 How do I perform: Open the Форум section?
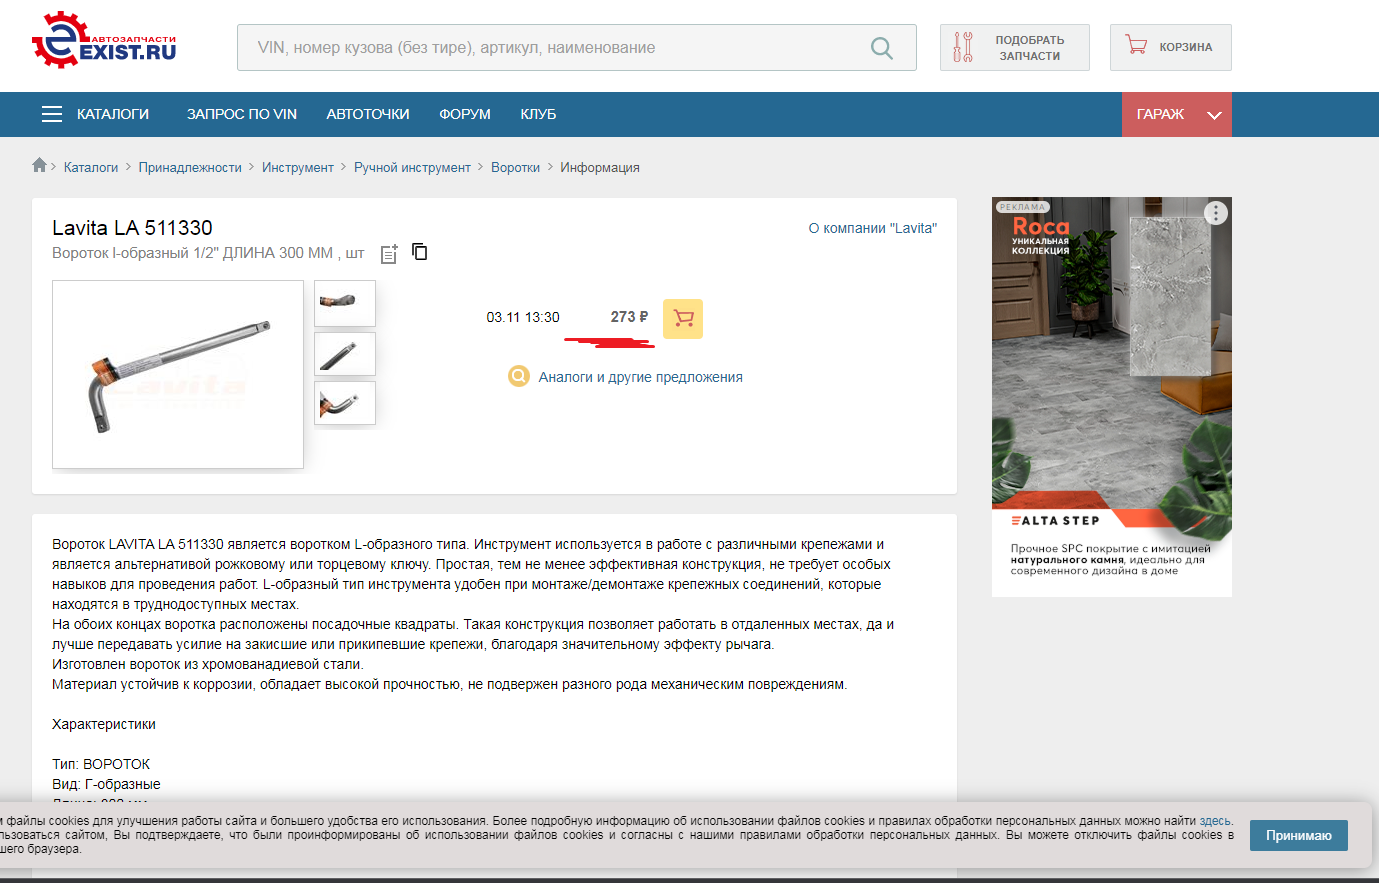pos(465,114)
